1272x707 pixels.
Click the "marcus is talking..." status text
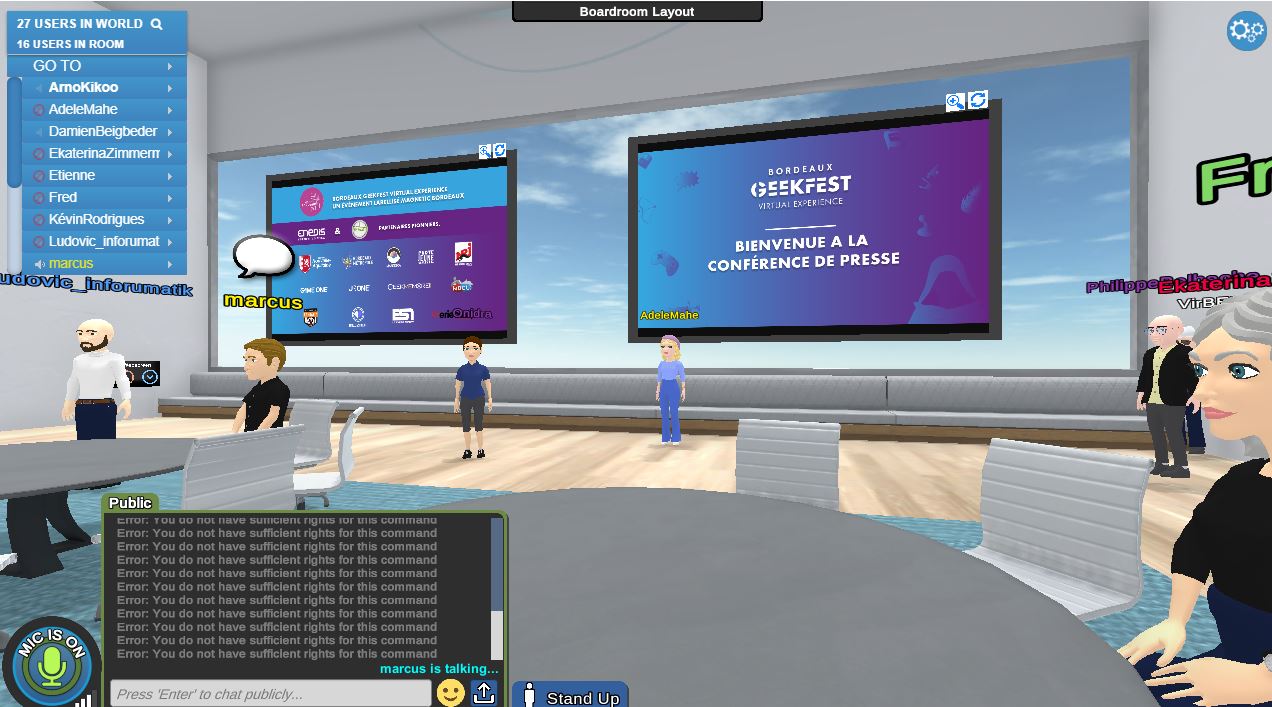[439, 669]
